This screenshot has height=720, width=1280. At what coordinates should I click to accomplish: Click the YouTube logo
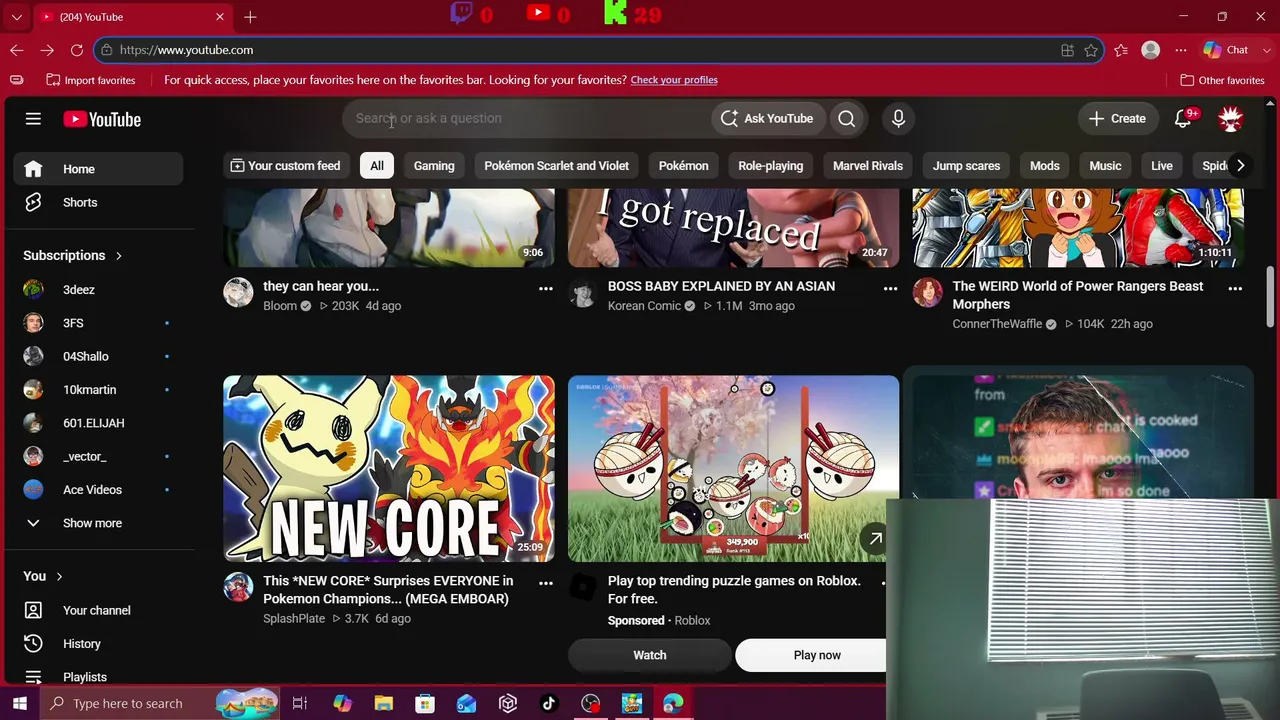pos(102,119)
